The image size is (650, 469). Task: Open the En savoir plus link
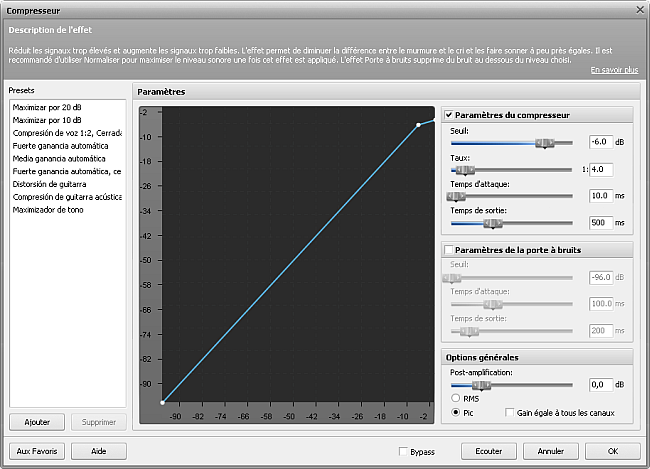pos(615,70)
